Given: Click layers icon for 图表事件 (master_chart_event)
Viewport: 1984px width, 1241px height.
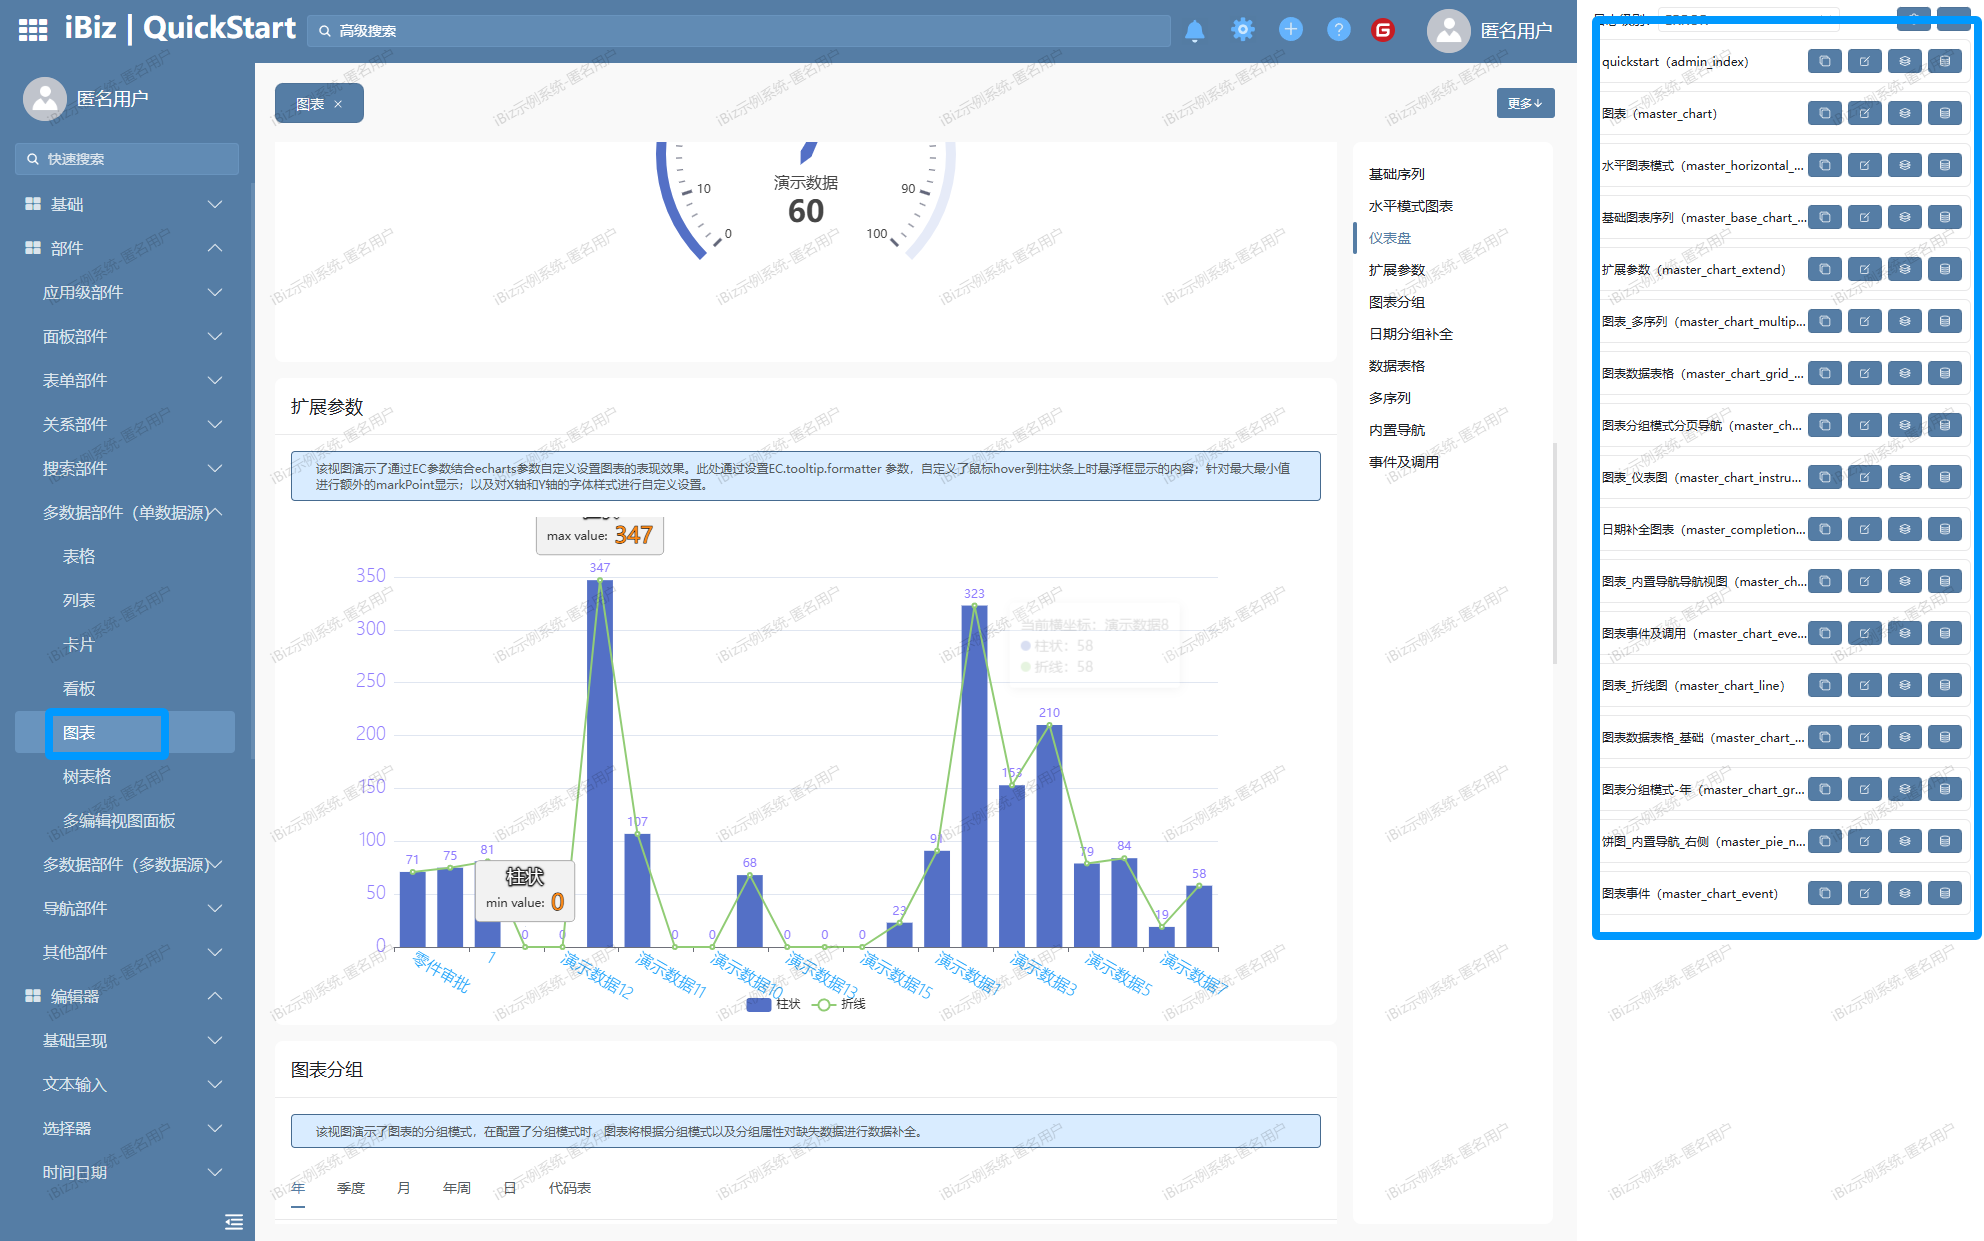Looking at the screenshot, I should pos(1904,894).
